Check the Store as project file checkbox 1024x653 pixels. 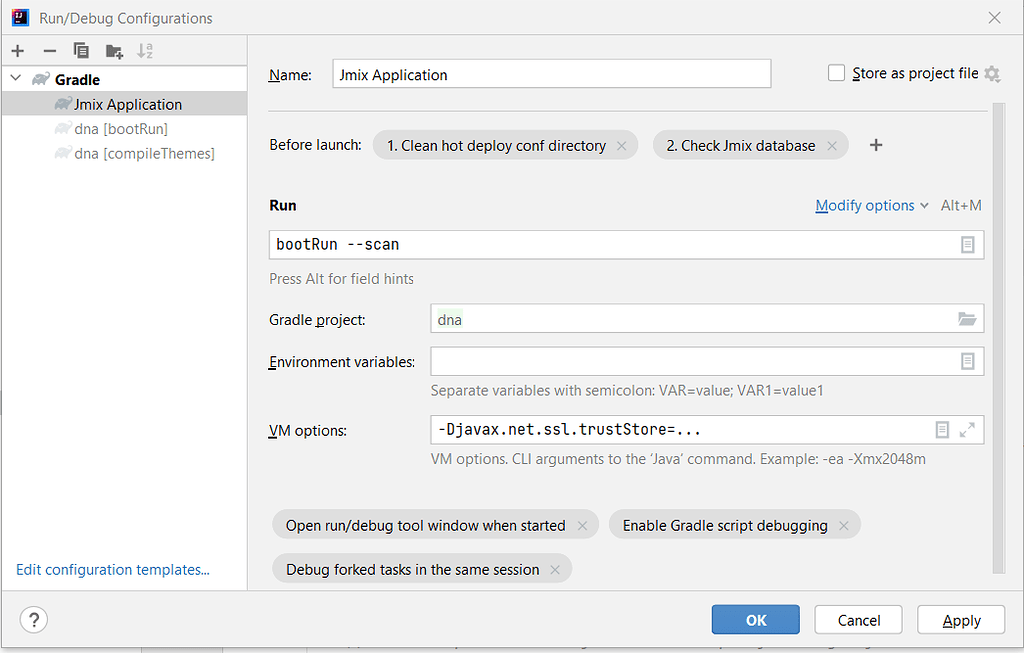click(836, 72)
